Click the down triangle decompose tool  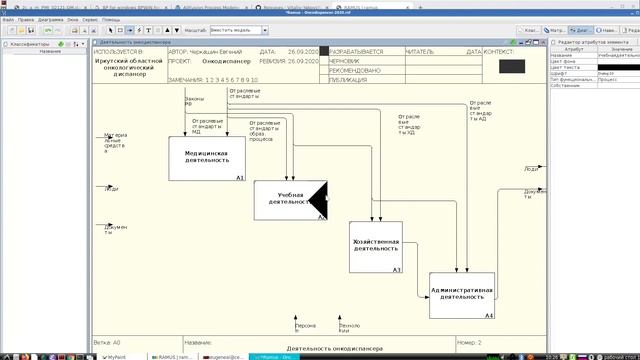tap(177, 30)
